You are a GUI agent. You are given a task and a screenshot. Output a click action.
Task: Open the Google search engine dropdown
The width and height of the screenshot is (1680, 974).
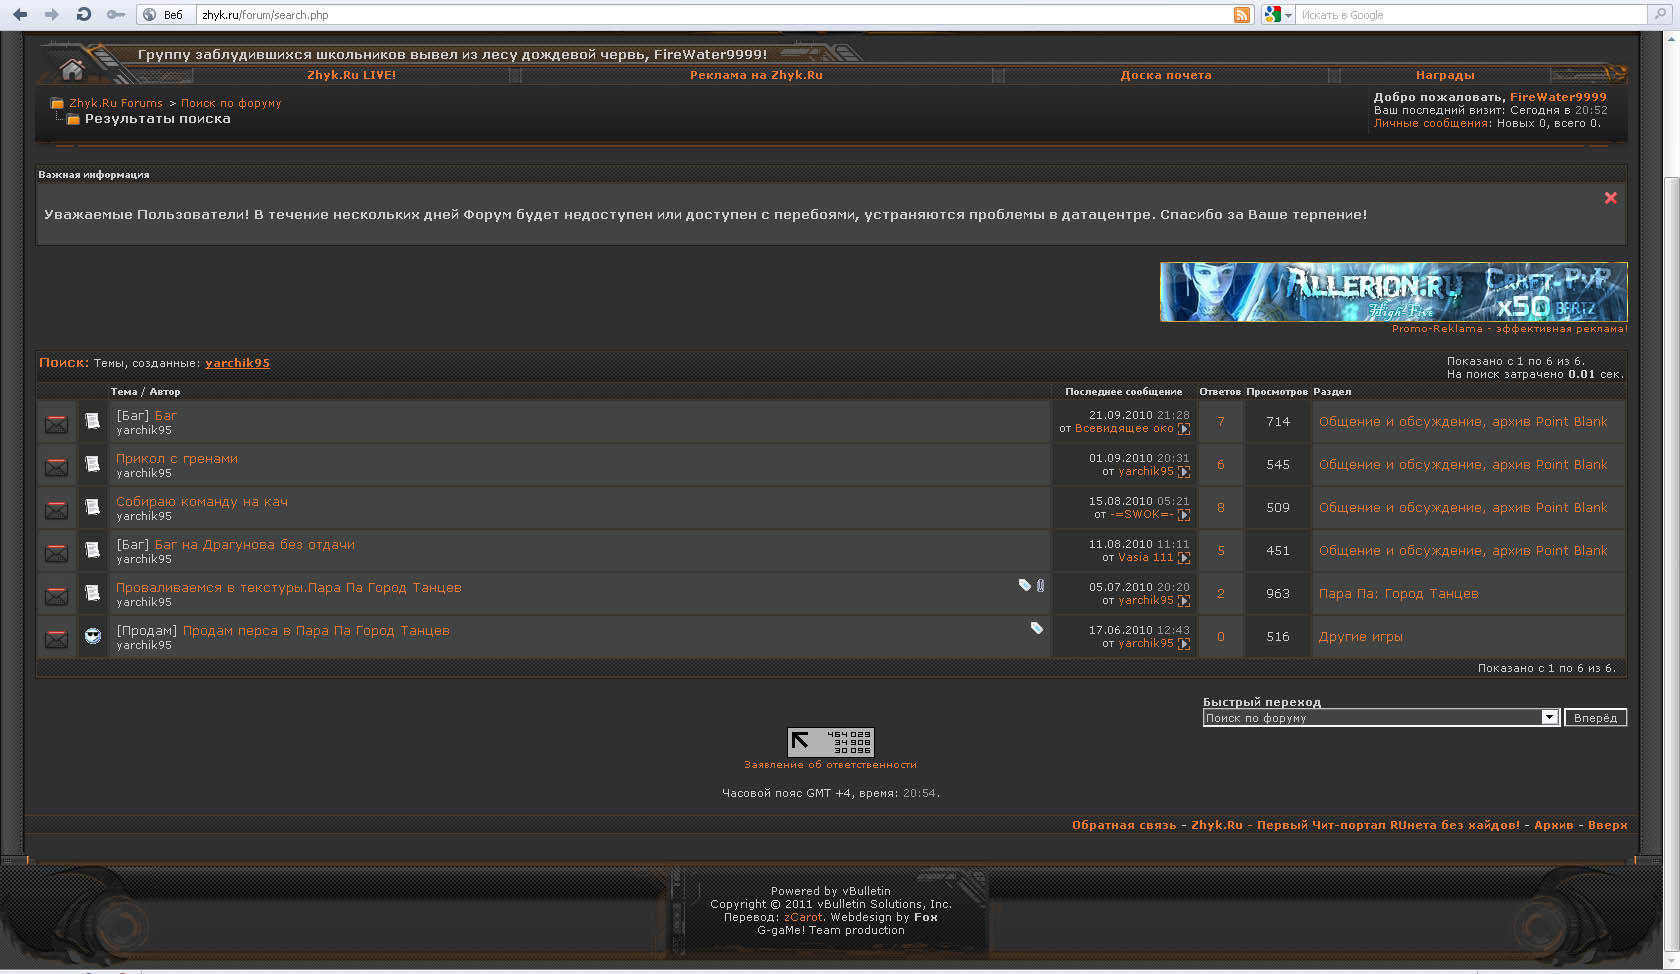coord(1277,15)
